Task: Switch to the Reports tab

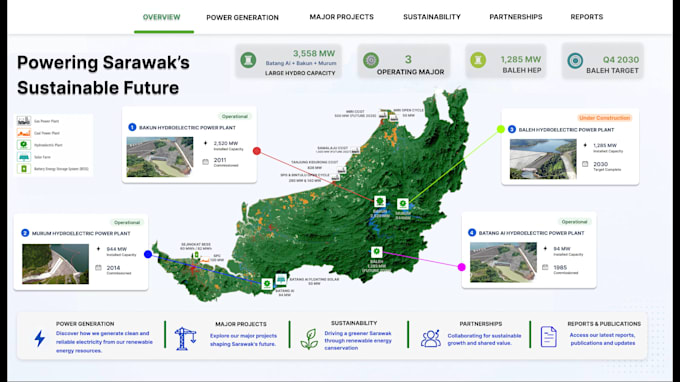Action: (x=586, y=17)
